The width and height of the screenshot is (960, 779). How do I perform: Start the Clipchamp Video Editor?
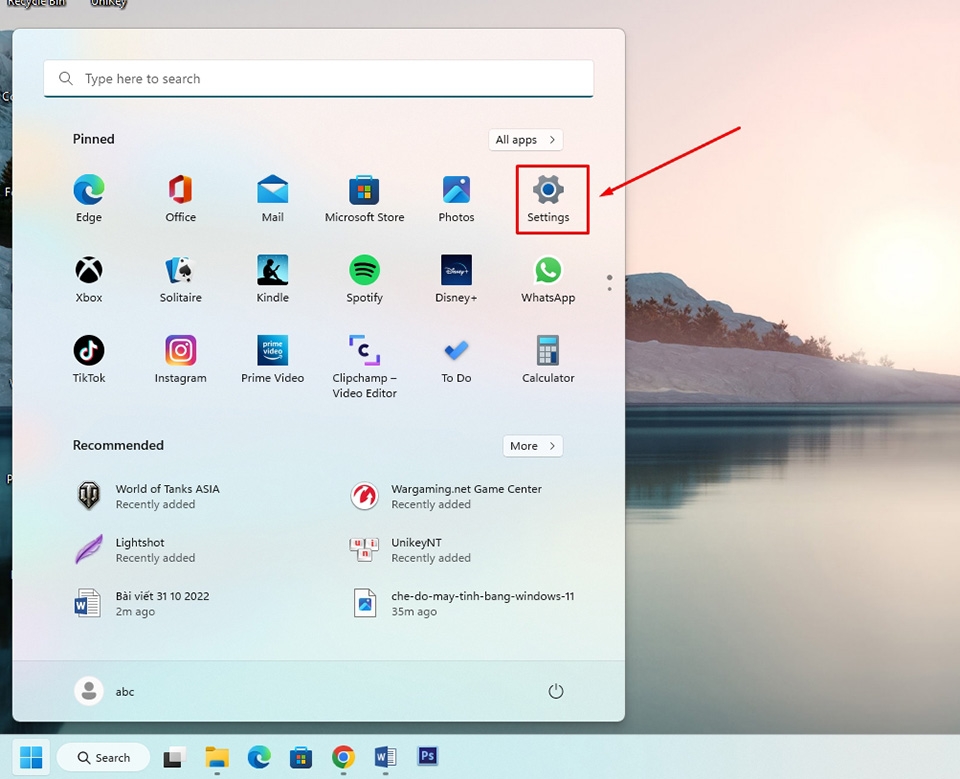364,358
